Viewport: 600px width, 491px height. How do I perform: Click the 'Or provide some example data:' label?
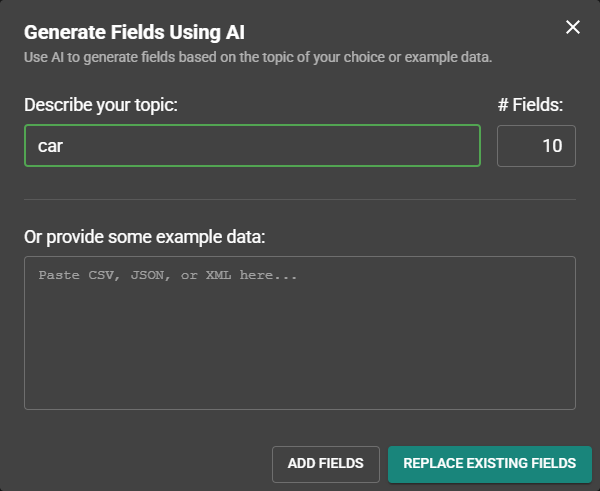coord(145,237)
